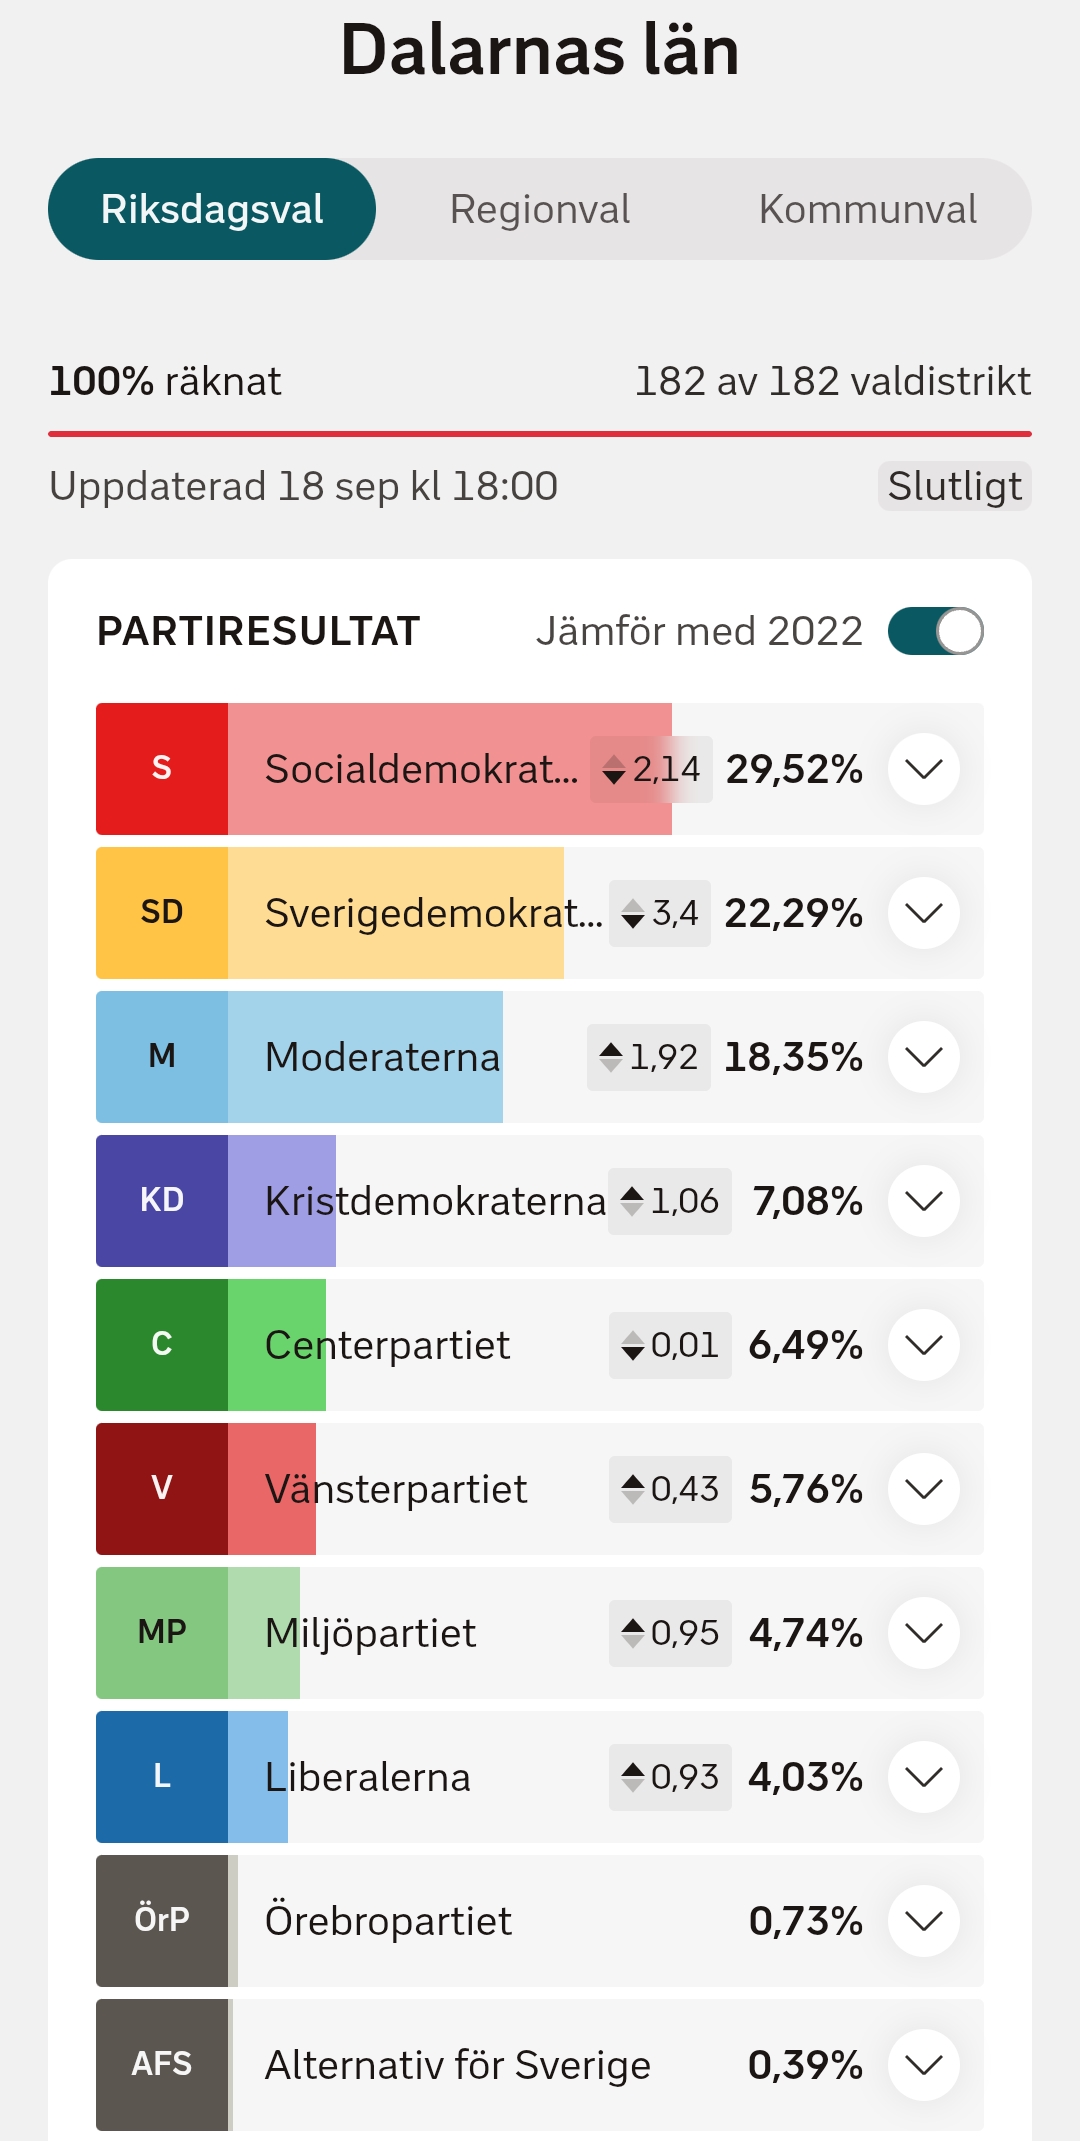Expand Alternativ för Sverige details
The width and height of the screenshot is (1080, 2141).
pyautogui.click(x=924, y=2065)
